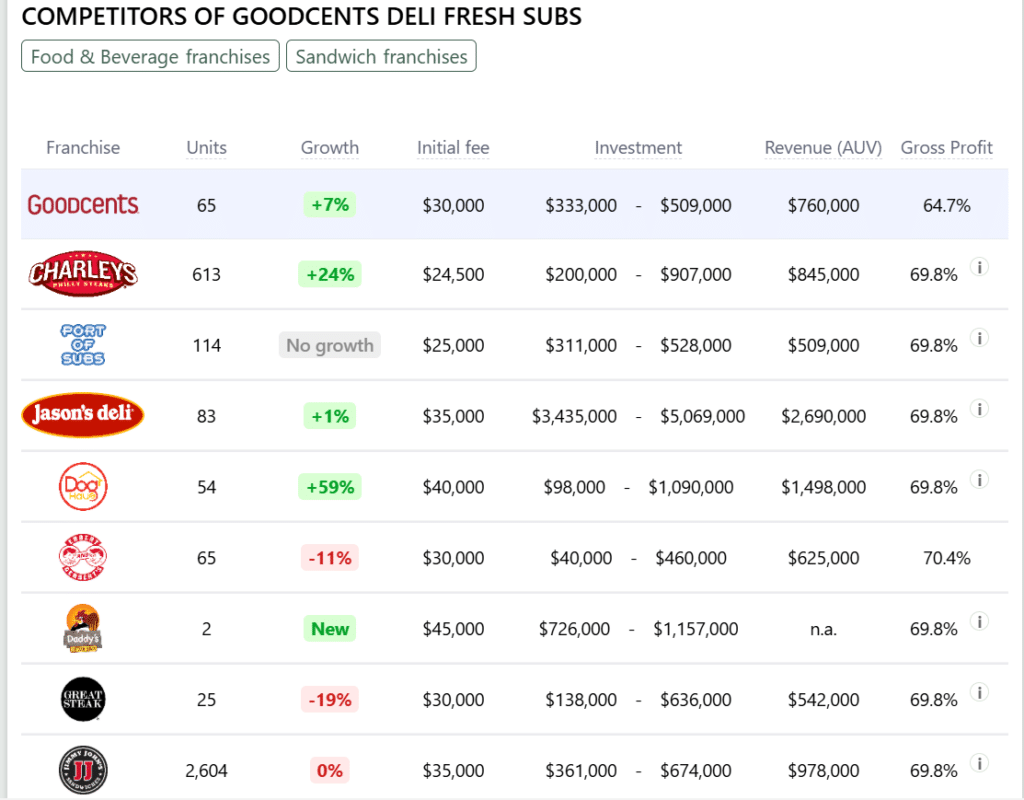
Task: Click info icon in Great Steak row
Action: [x=979, y=692]
